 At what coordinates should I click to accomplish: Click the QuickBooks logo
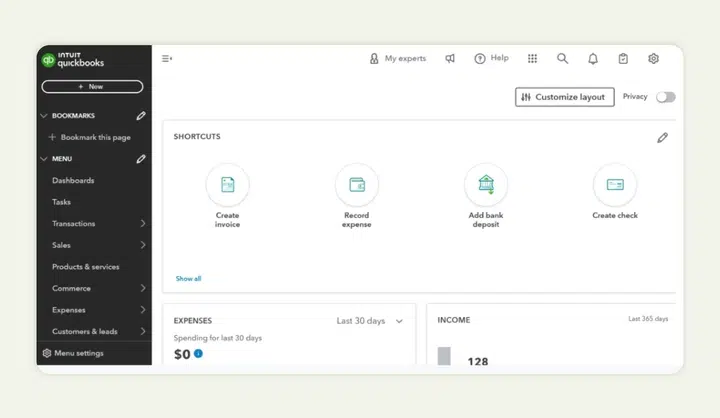(73, 60)
